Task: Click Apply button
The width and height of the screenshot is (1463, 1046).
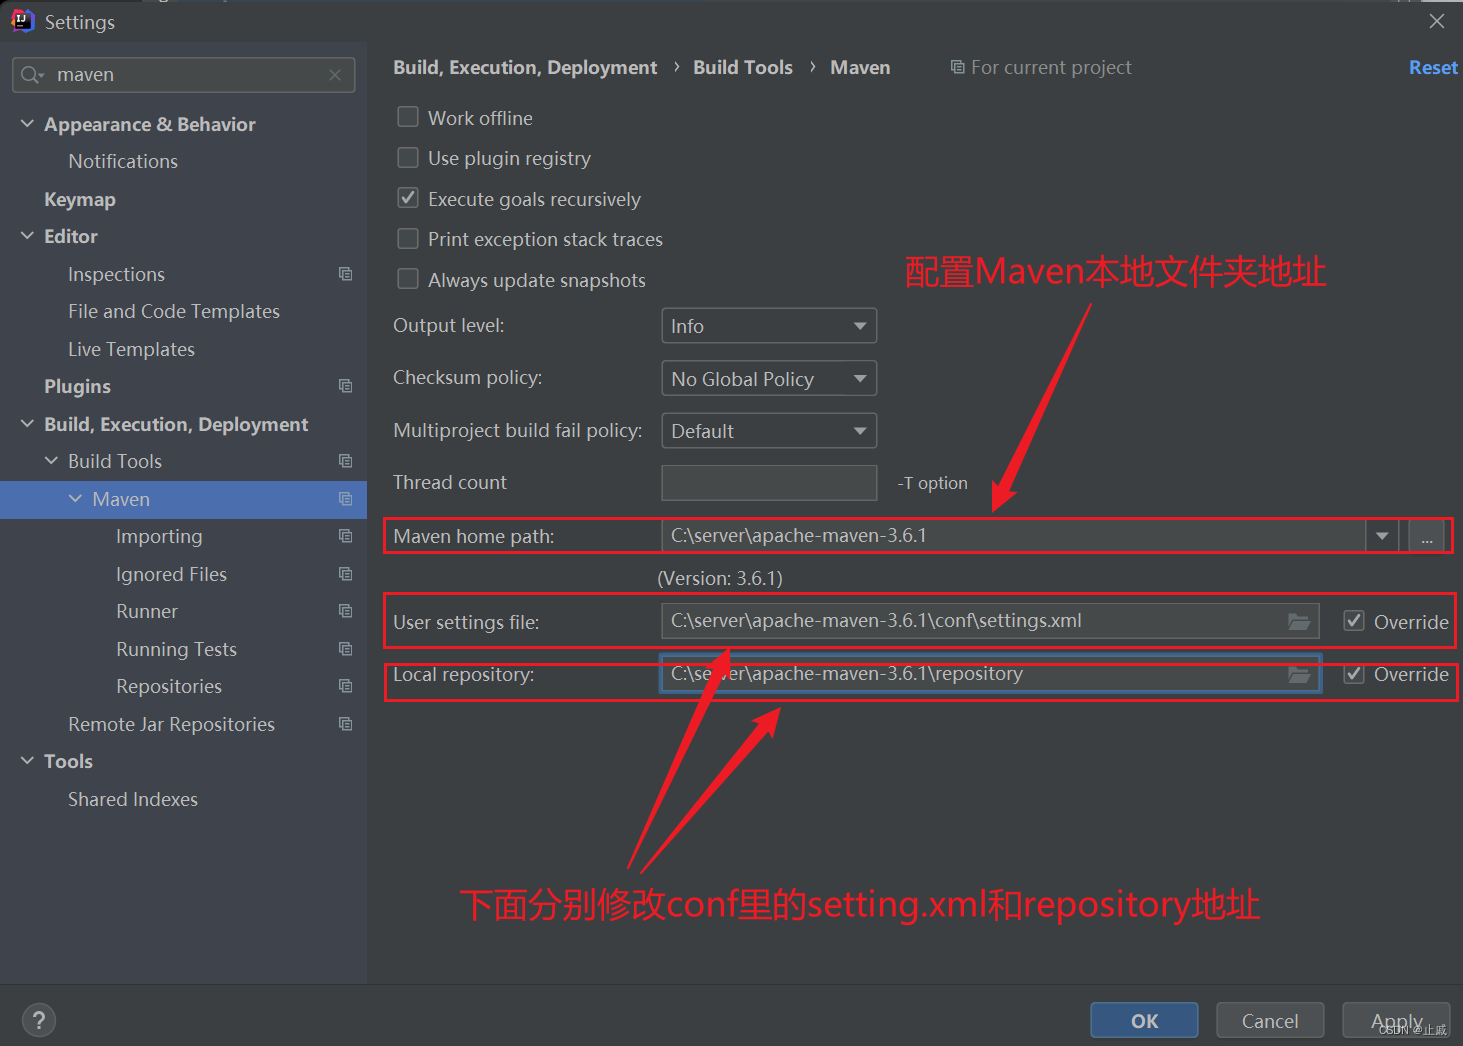Action: 1396,1021
